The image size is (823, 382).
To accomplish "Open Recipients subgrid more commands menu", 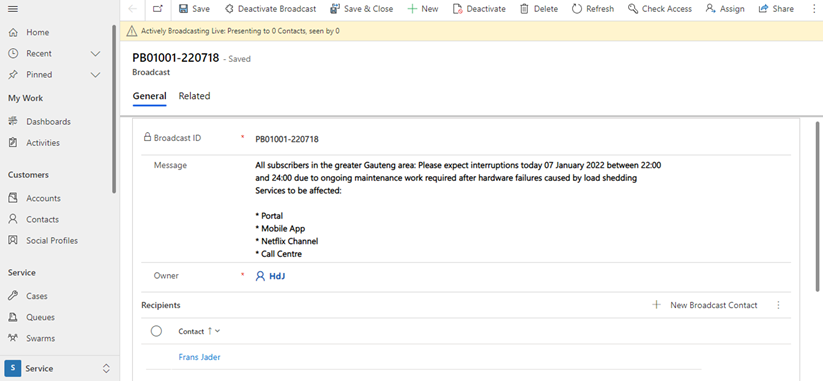I will (778, 305).
